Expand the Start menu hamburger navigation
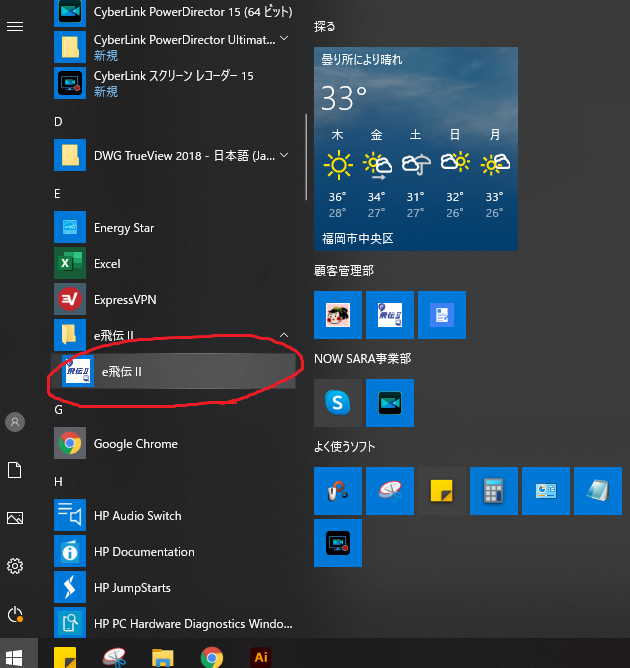Screen dimensions: 630x668 pyautogui.click(x=15, y=26)
